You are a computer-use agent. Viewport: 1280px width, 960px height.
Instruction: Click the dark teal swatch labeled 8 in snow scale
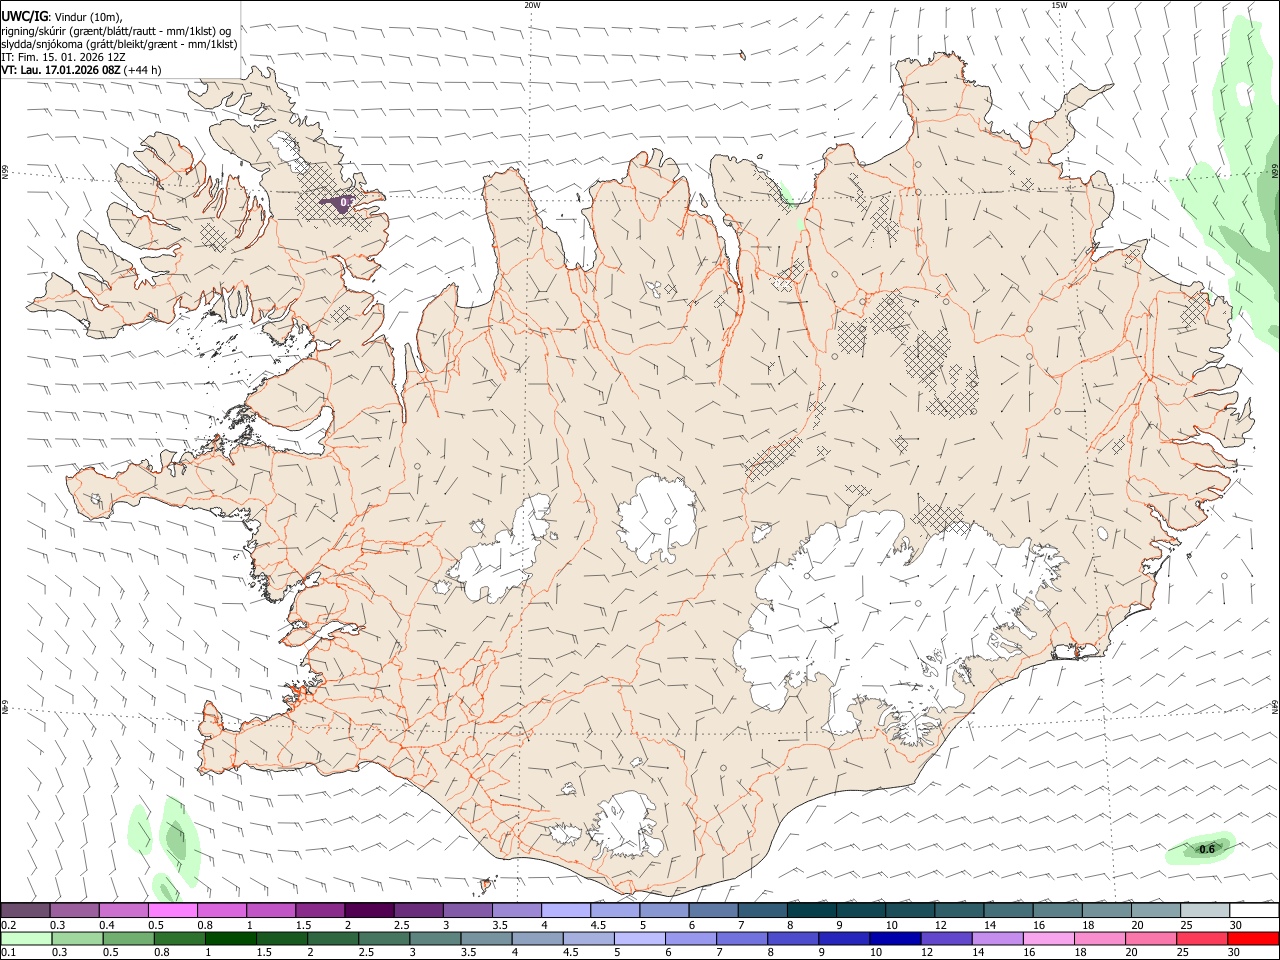point(812,910)
